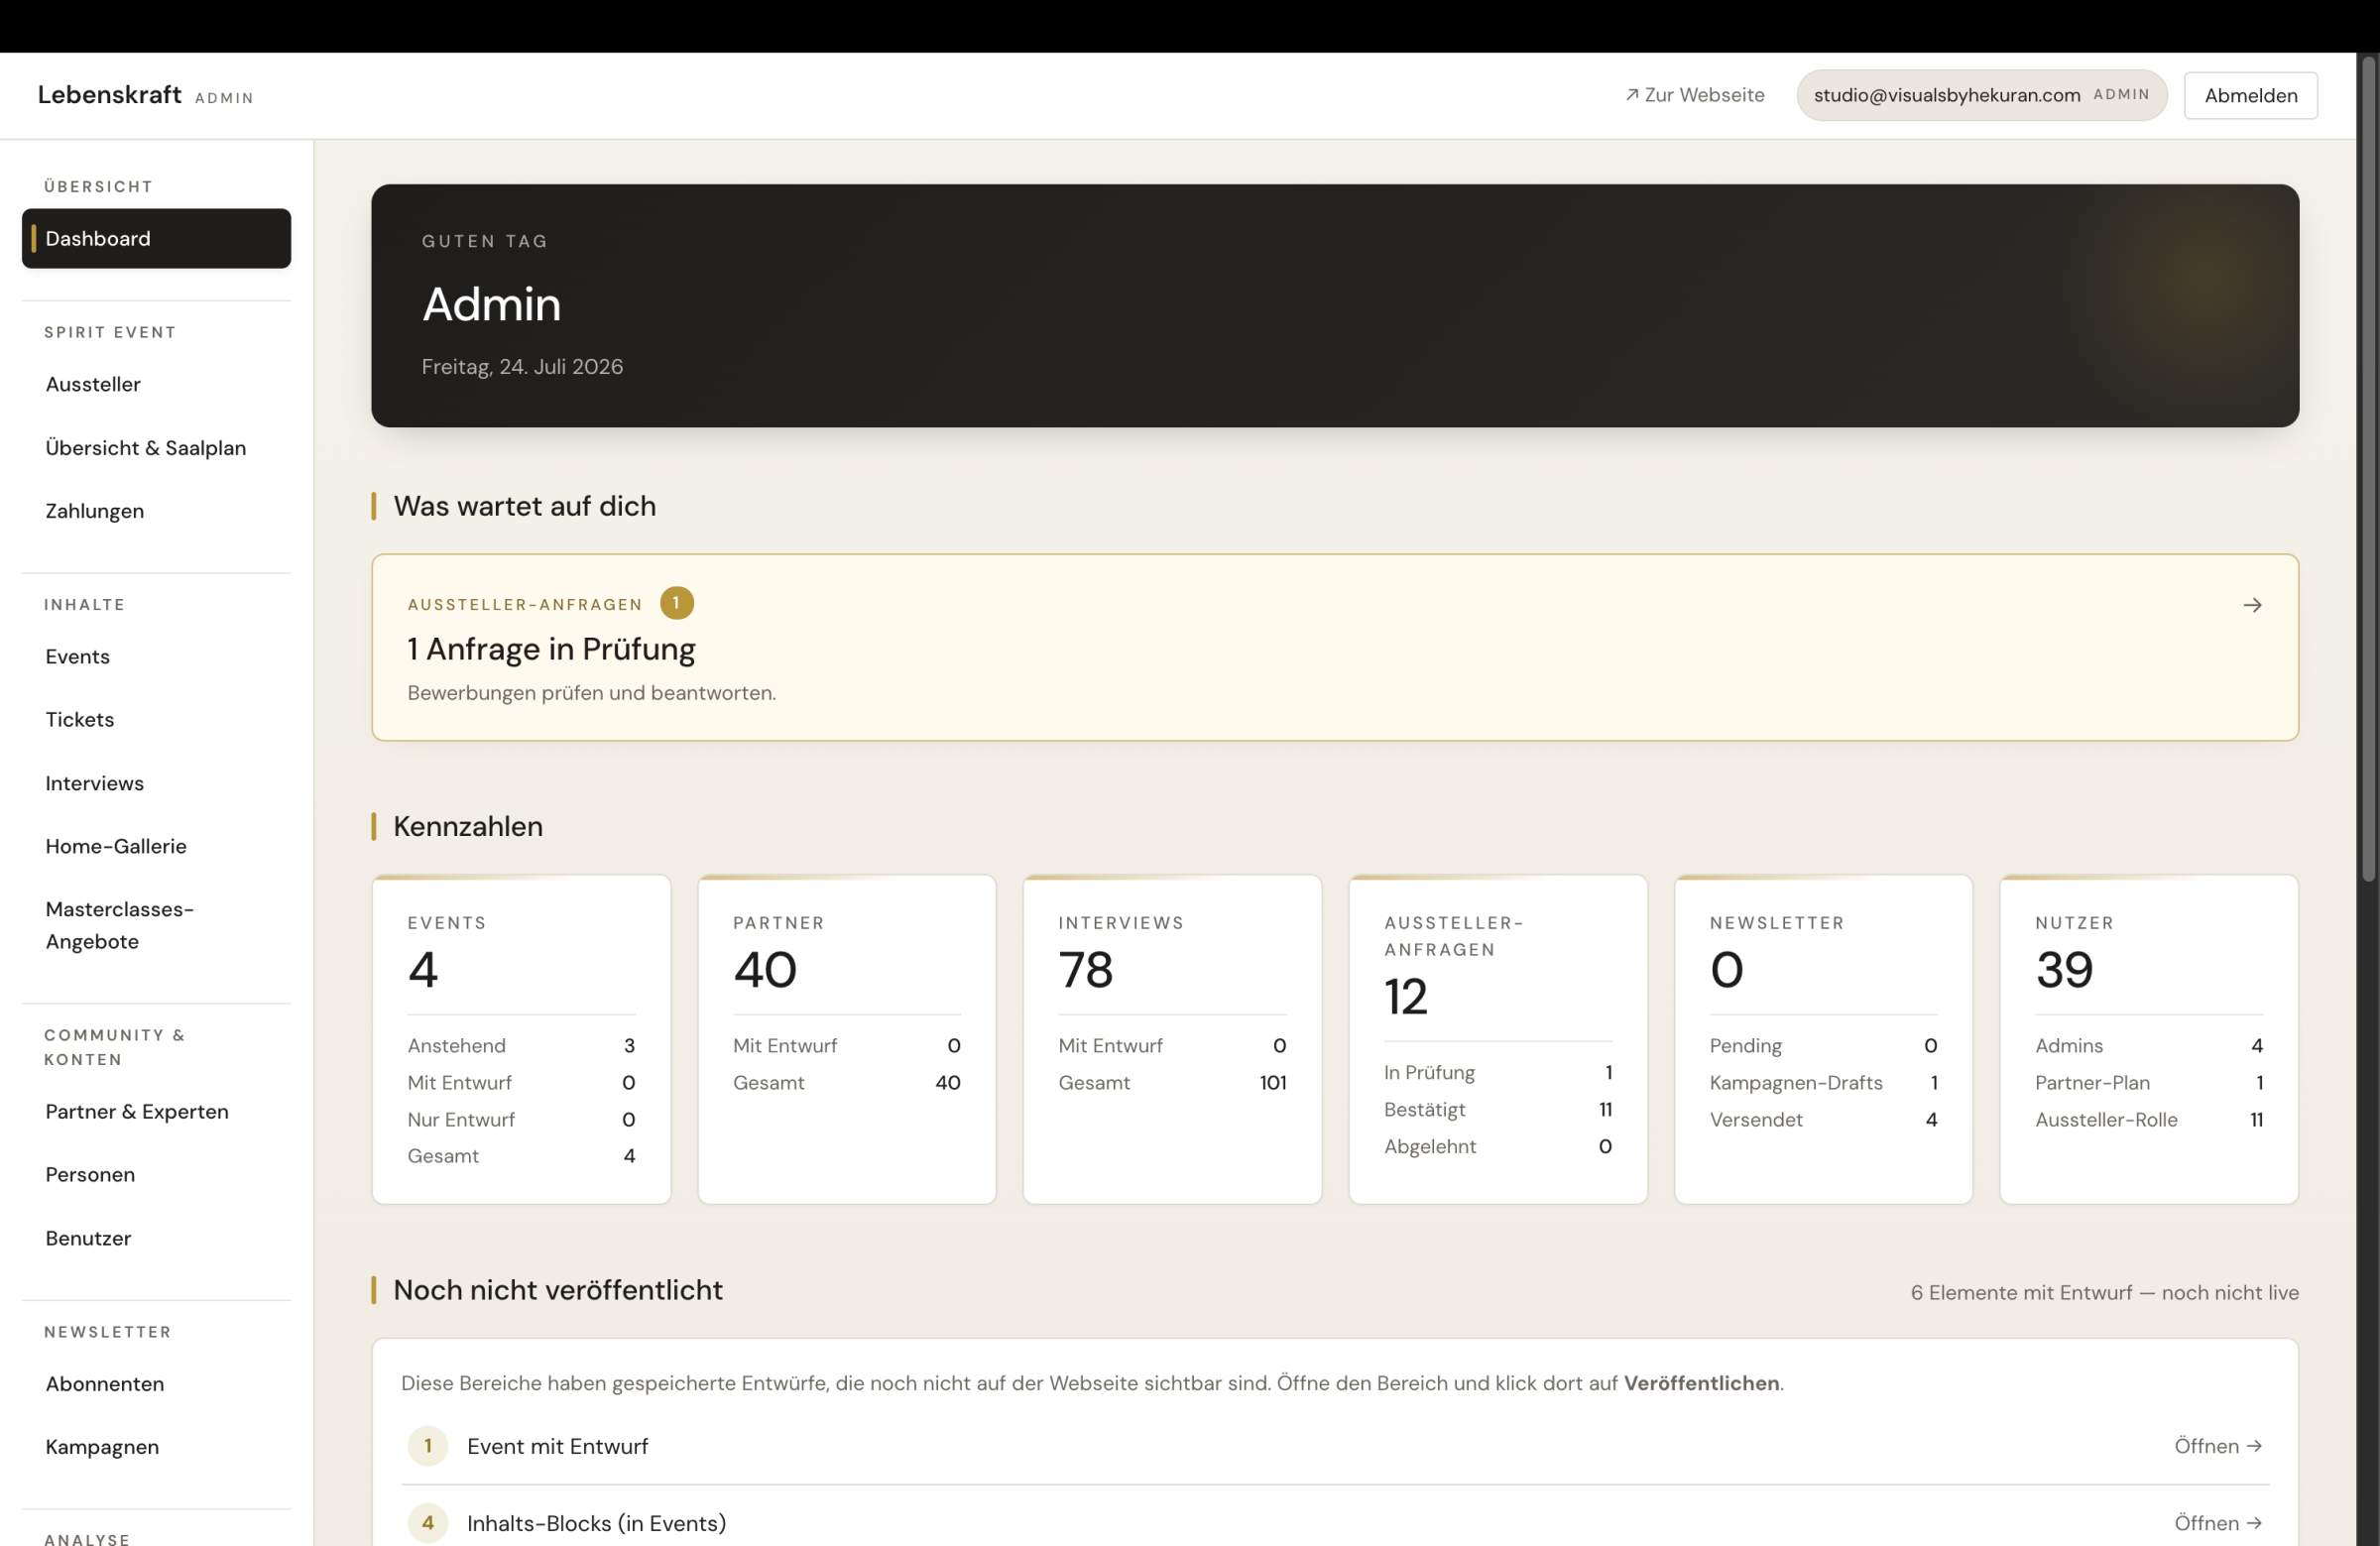Screen dimensions: 2380x1546
Task: Click the Aussteller-Anfragen badge showing 1
Action: point(677,603)
